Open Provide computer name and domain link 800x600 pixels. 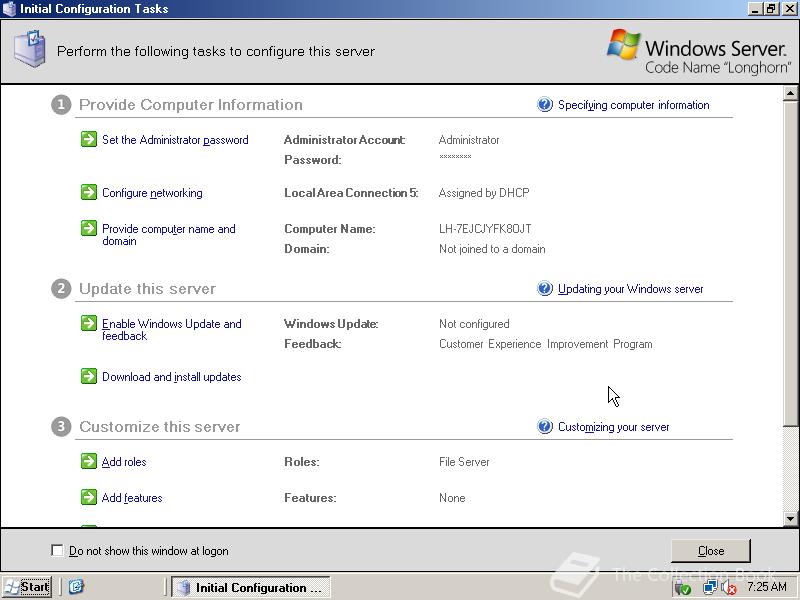pyautogui.click(x=169, y=235)
